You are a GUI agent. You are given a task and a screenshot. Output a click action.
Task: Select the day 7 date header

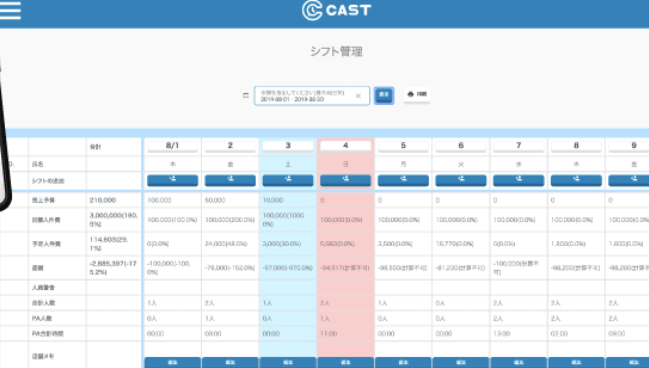tap(519, 146)
